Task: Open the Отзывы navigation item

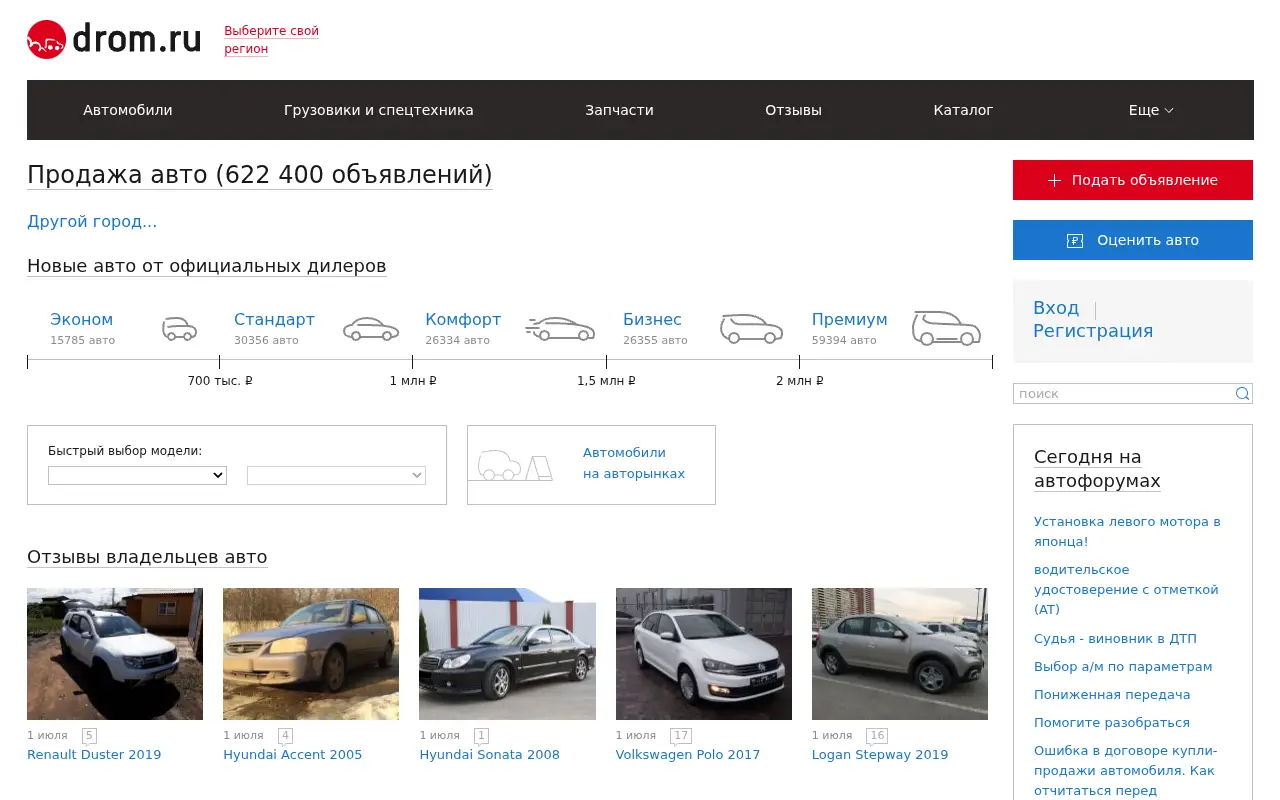Action: point(793,110)
